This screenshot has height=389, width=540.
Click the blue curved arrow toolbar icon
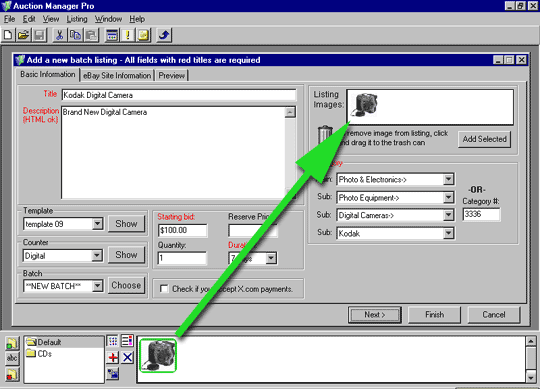pos(164,35)
